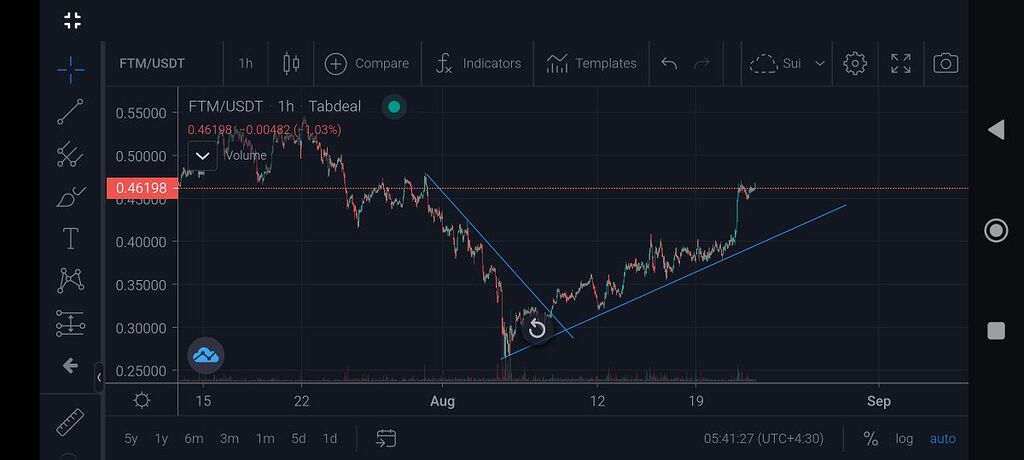Screen dimensions: 1024x460
Task: Open the 1h interval dropdown
Action: [x=245, y=64]
